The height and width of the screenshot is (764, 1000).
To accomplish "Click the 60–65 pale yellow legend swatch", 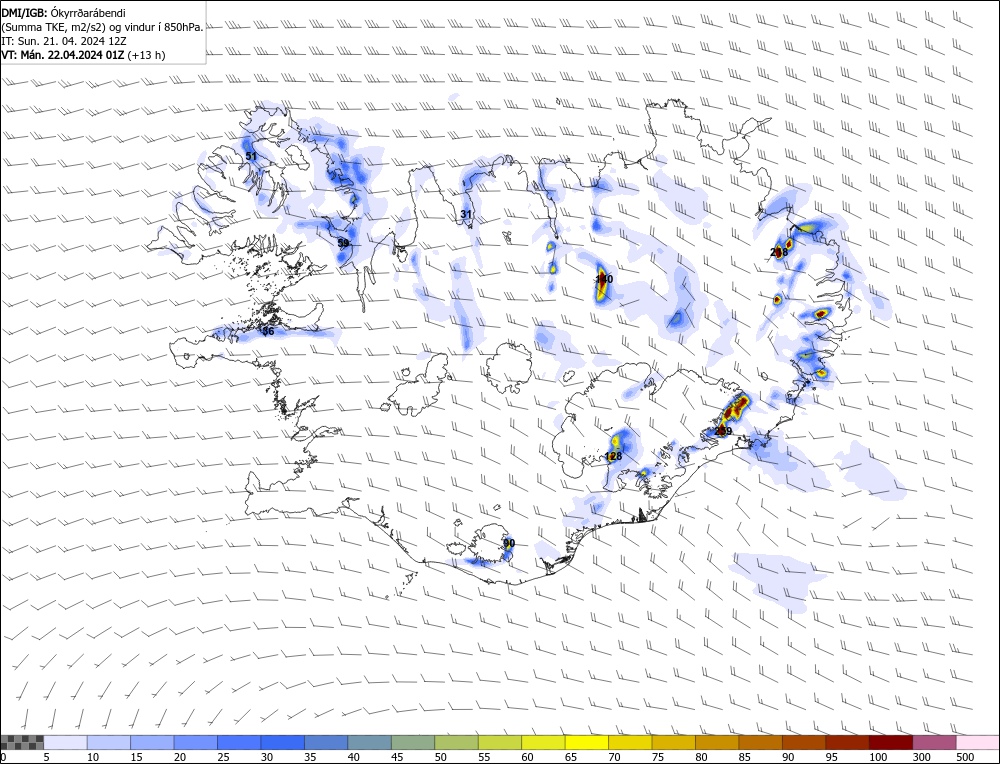I will pos(543,742).
